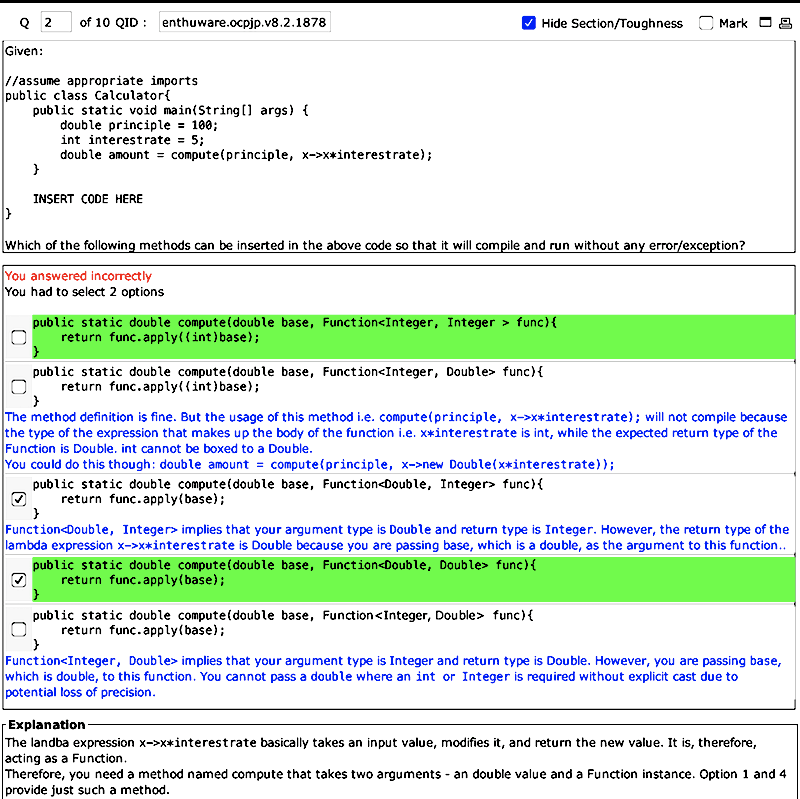800x799 pixels.
Task: Click the 'of 10 QID :' label
Action: click(x=113, y=23)
